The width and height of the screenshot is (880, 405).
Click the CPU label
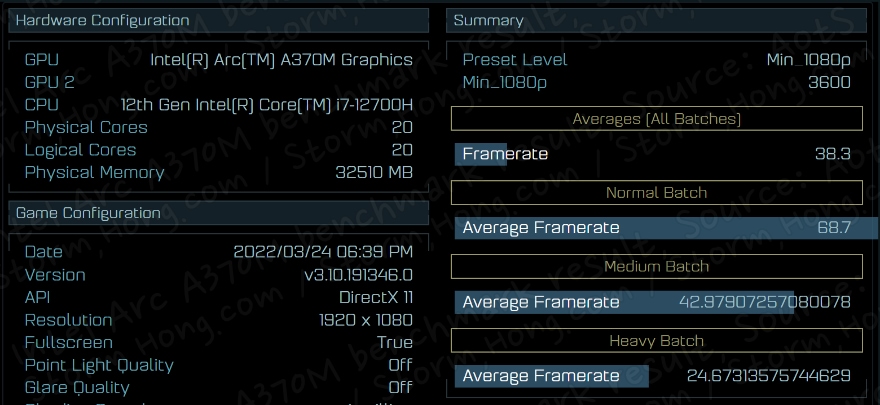click(42, 104)
